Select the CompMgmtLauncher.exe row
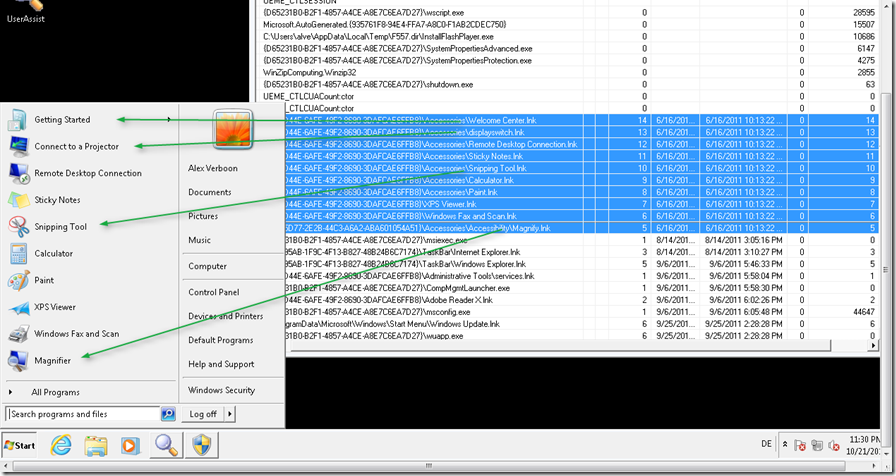 581,288
